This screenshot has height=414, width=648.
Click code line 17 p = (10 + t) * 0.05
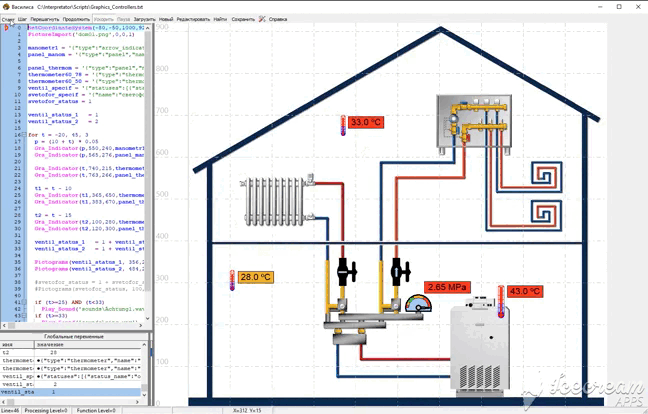pyautogui.click(x=67, y=141)
